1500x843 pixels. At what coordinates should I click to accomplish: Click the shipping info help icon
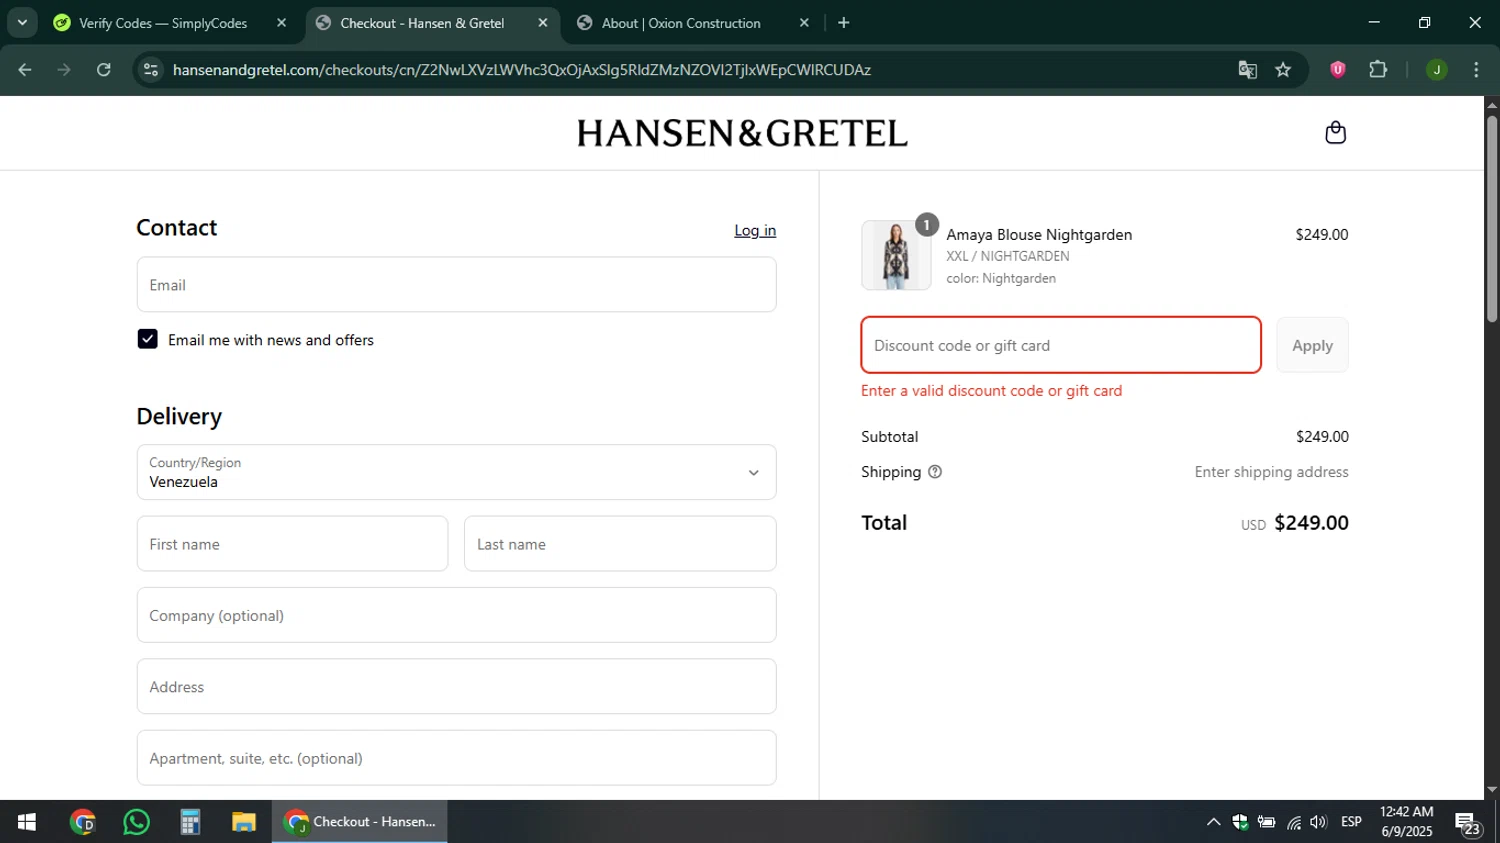(935, 472)
